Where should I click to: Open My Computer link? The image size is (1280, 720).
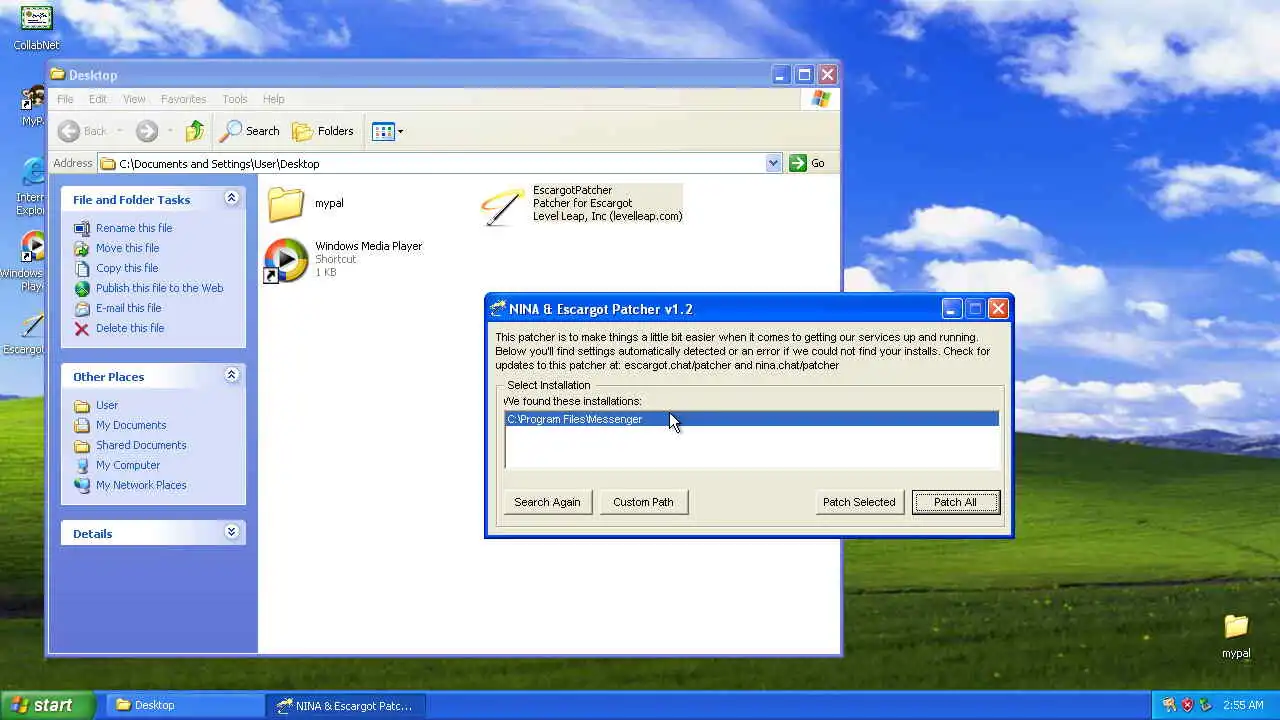click(128, 465)
